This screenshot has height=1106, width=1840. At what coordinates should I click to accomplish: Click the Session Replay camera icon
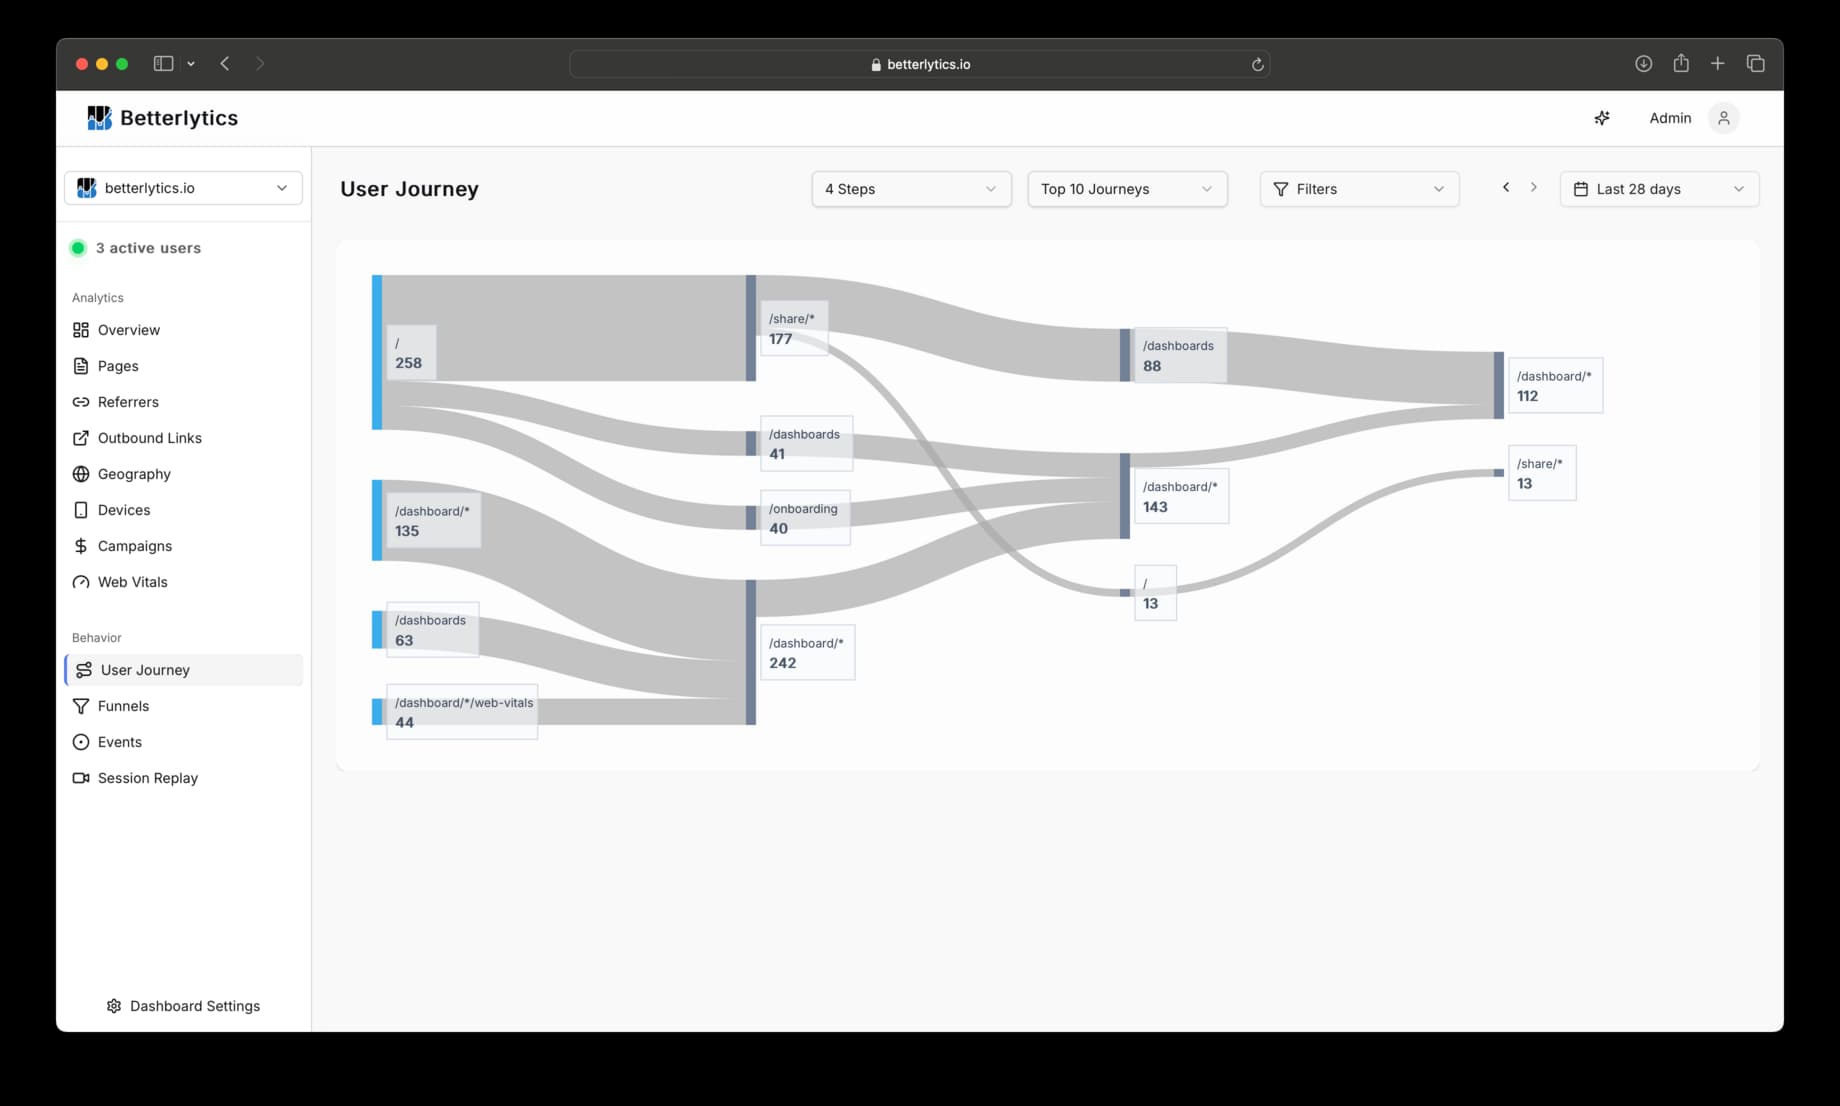81,777
